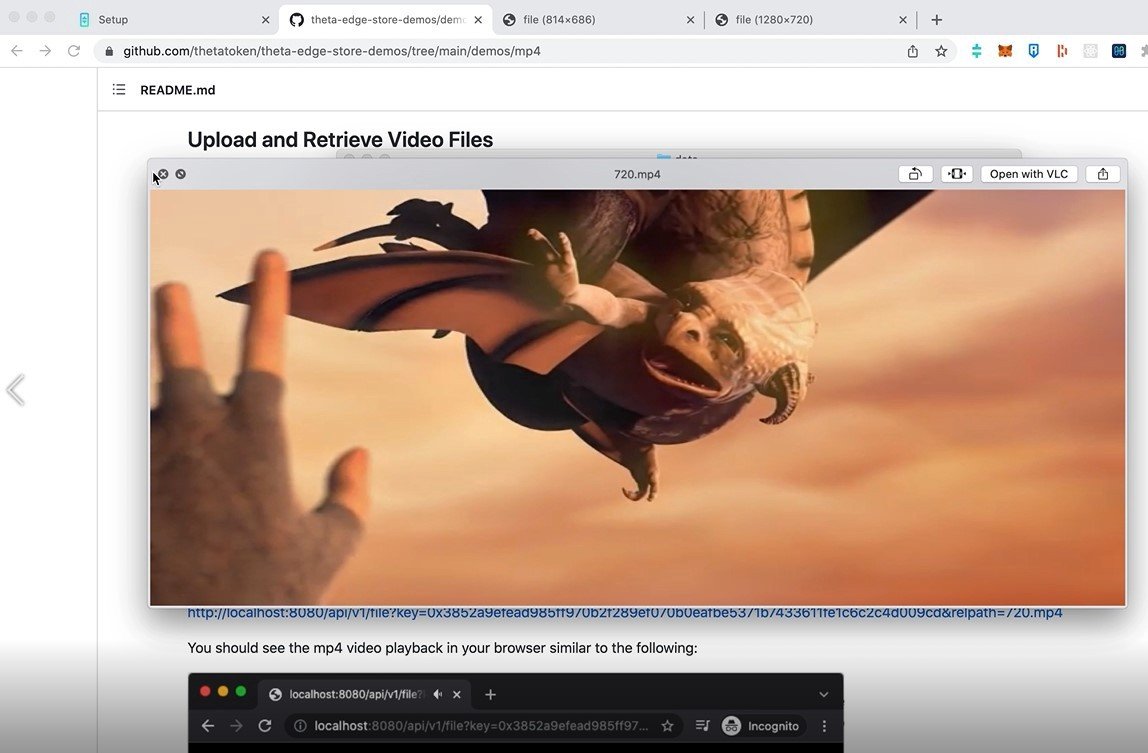Screen dimensions: 1148x753
Task: Close the file (1280×720) tab
Action: tap(903, 20)
